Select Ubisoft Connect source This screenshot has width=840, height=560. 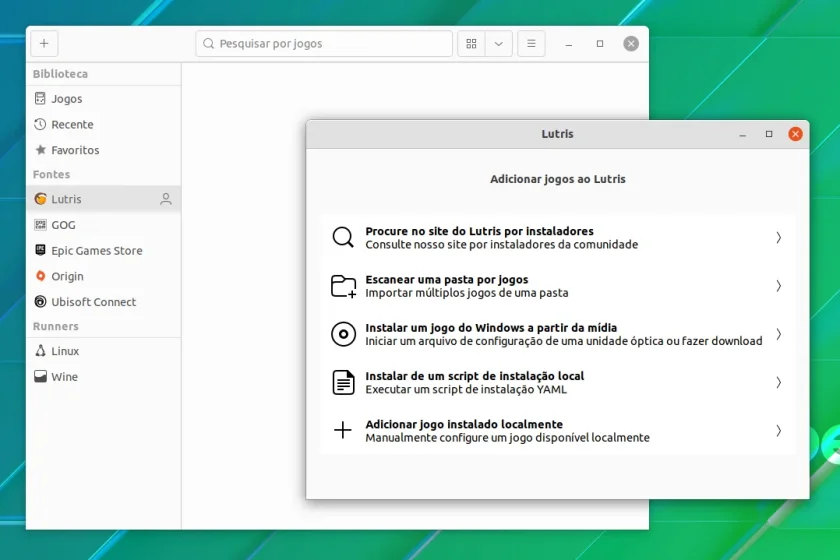(x=103, y=302)
